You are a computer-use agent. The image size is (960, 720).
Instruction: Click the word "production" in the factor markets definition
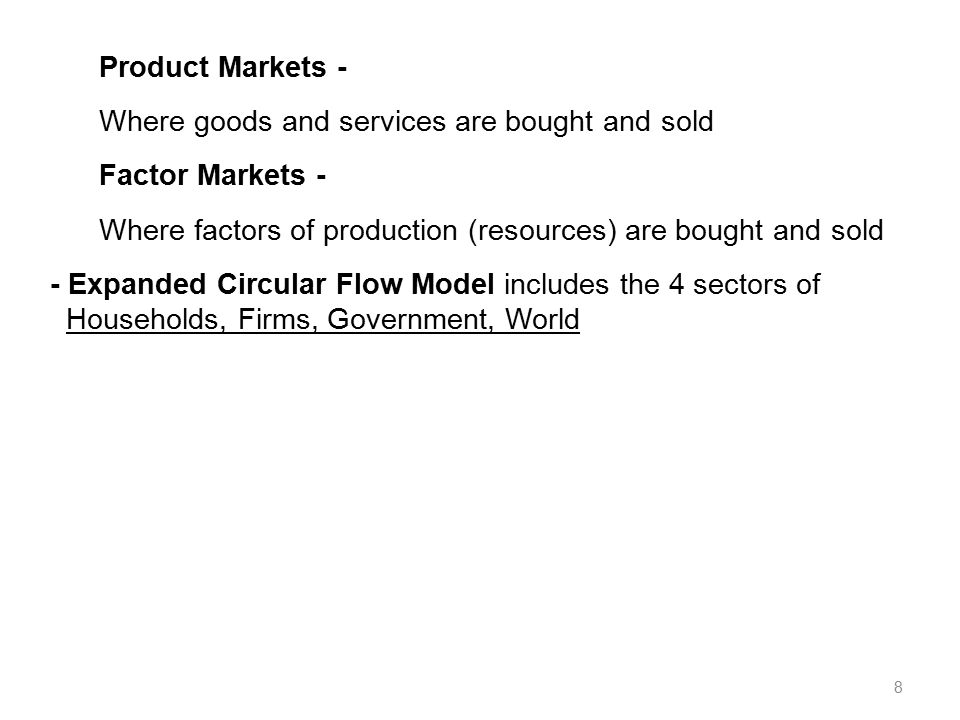pos(390,231)
